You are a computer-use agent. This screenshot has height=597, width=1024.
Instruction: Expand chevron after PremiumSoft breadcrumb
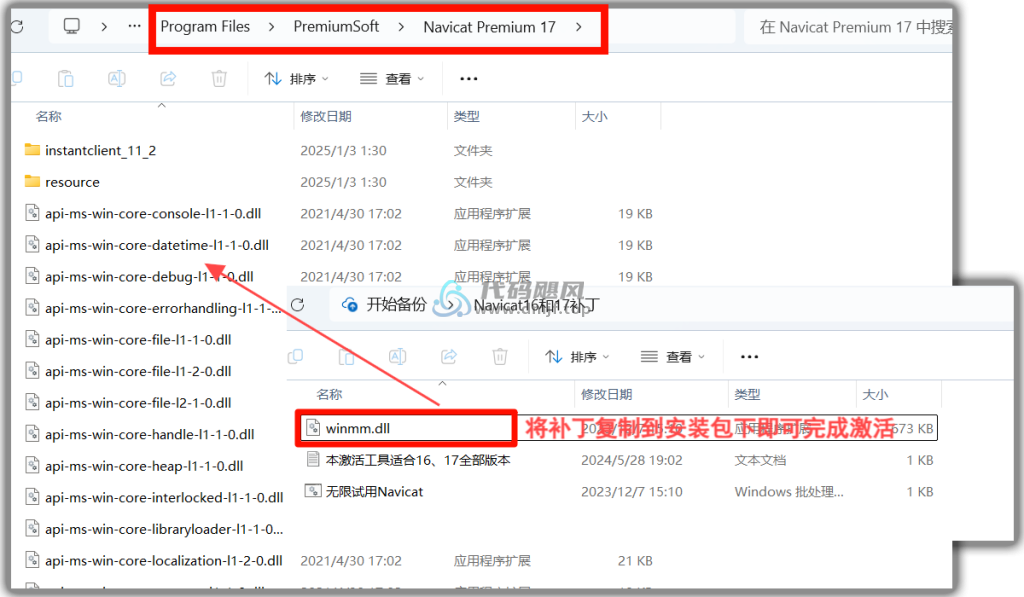pos(401,27)
